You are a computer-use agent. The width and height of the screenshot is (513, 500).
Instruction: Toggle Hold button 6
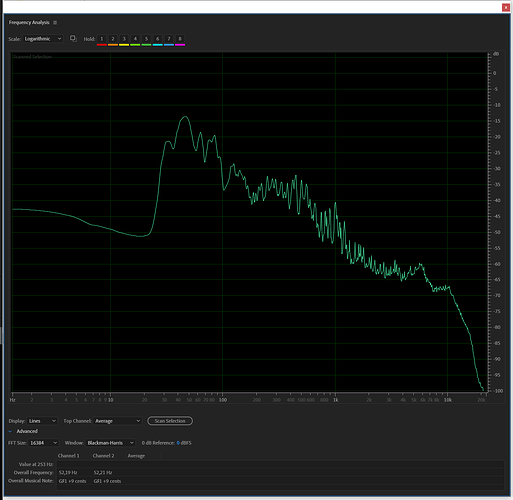(x=158, y=39)
